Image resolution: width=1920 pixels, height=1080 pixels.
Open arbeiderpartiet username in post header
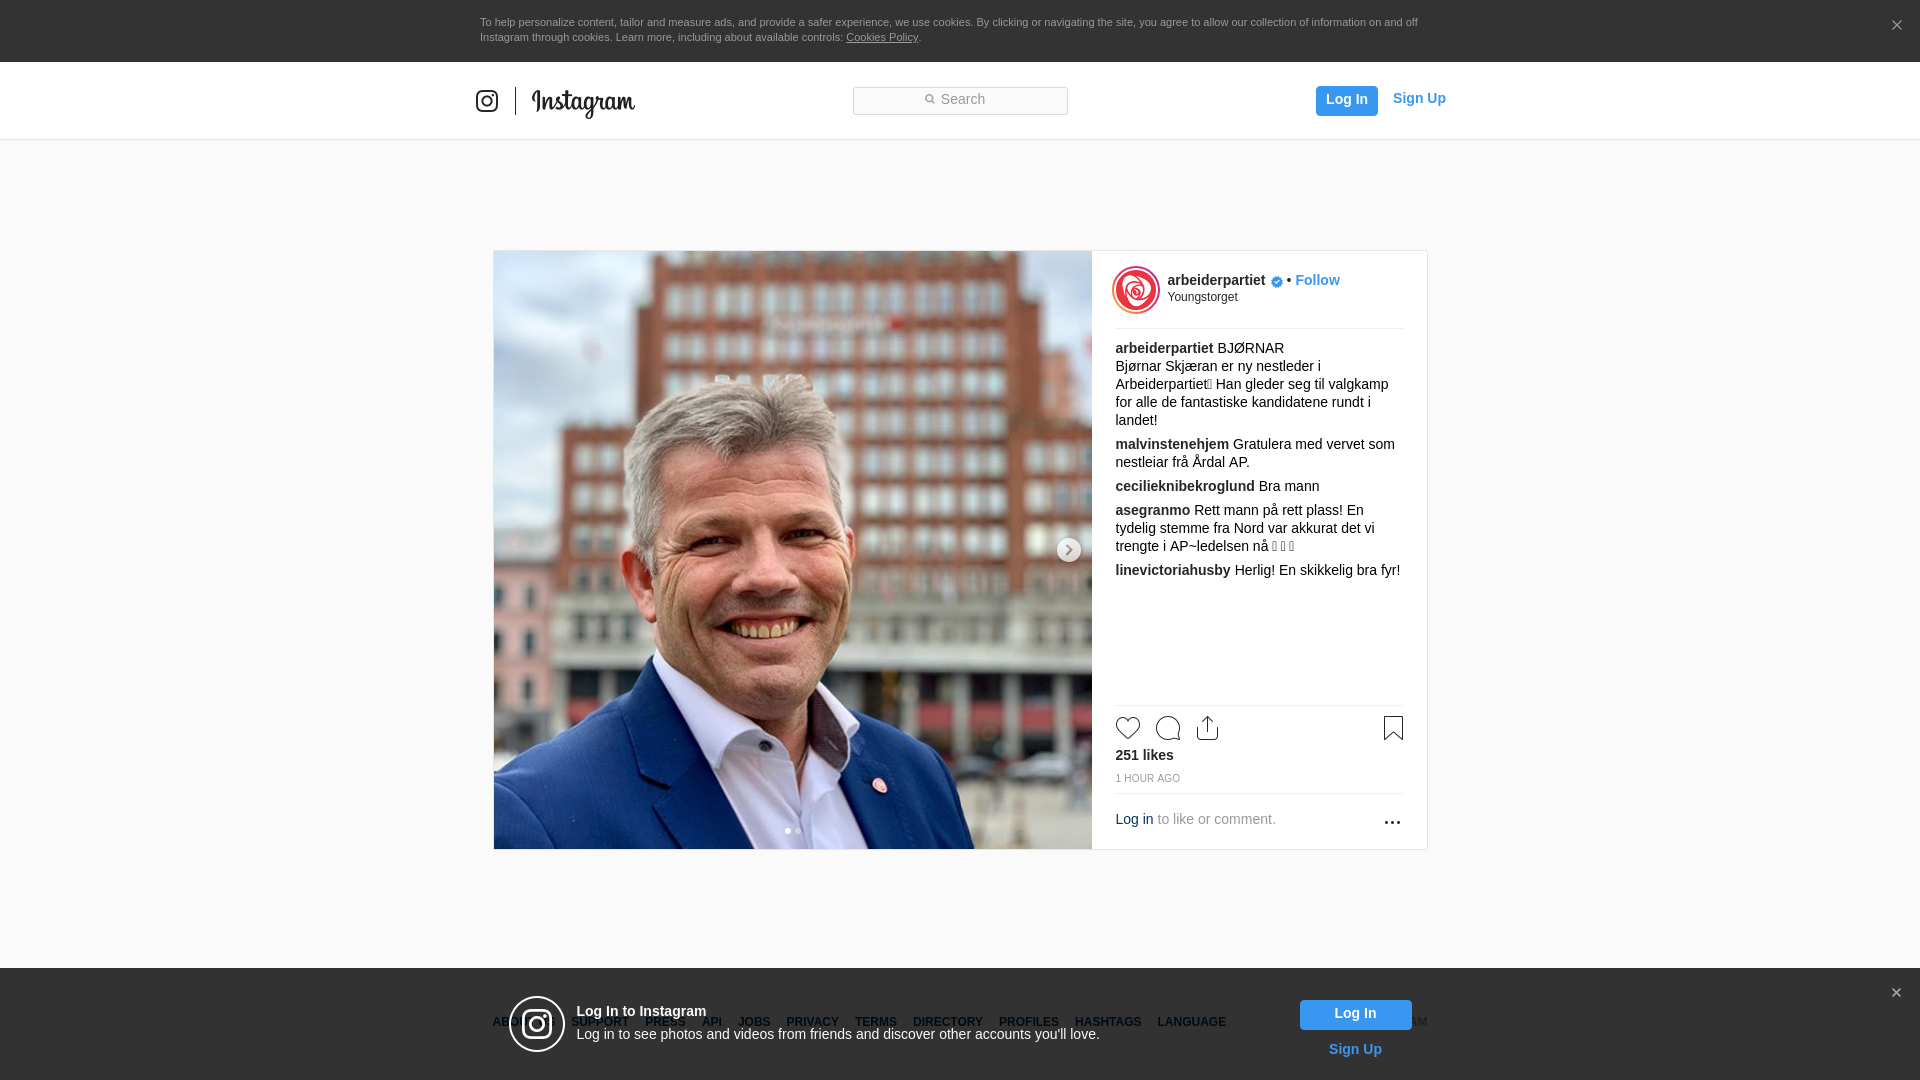(1216, 280)
